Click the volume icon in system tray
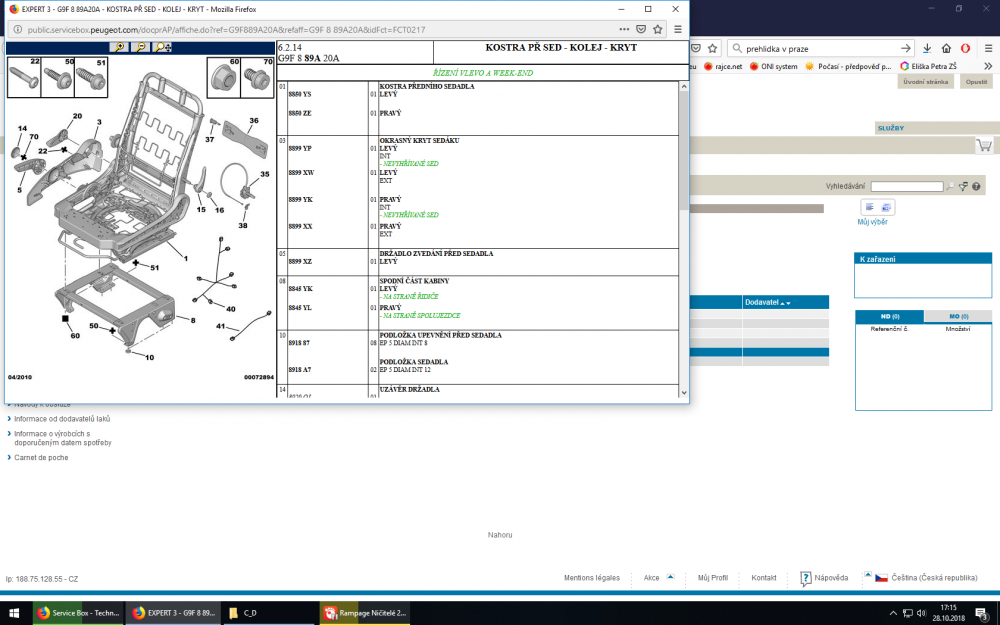 tap(922, 614)
